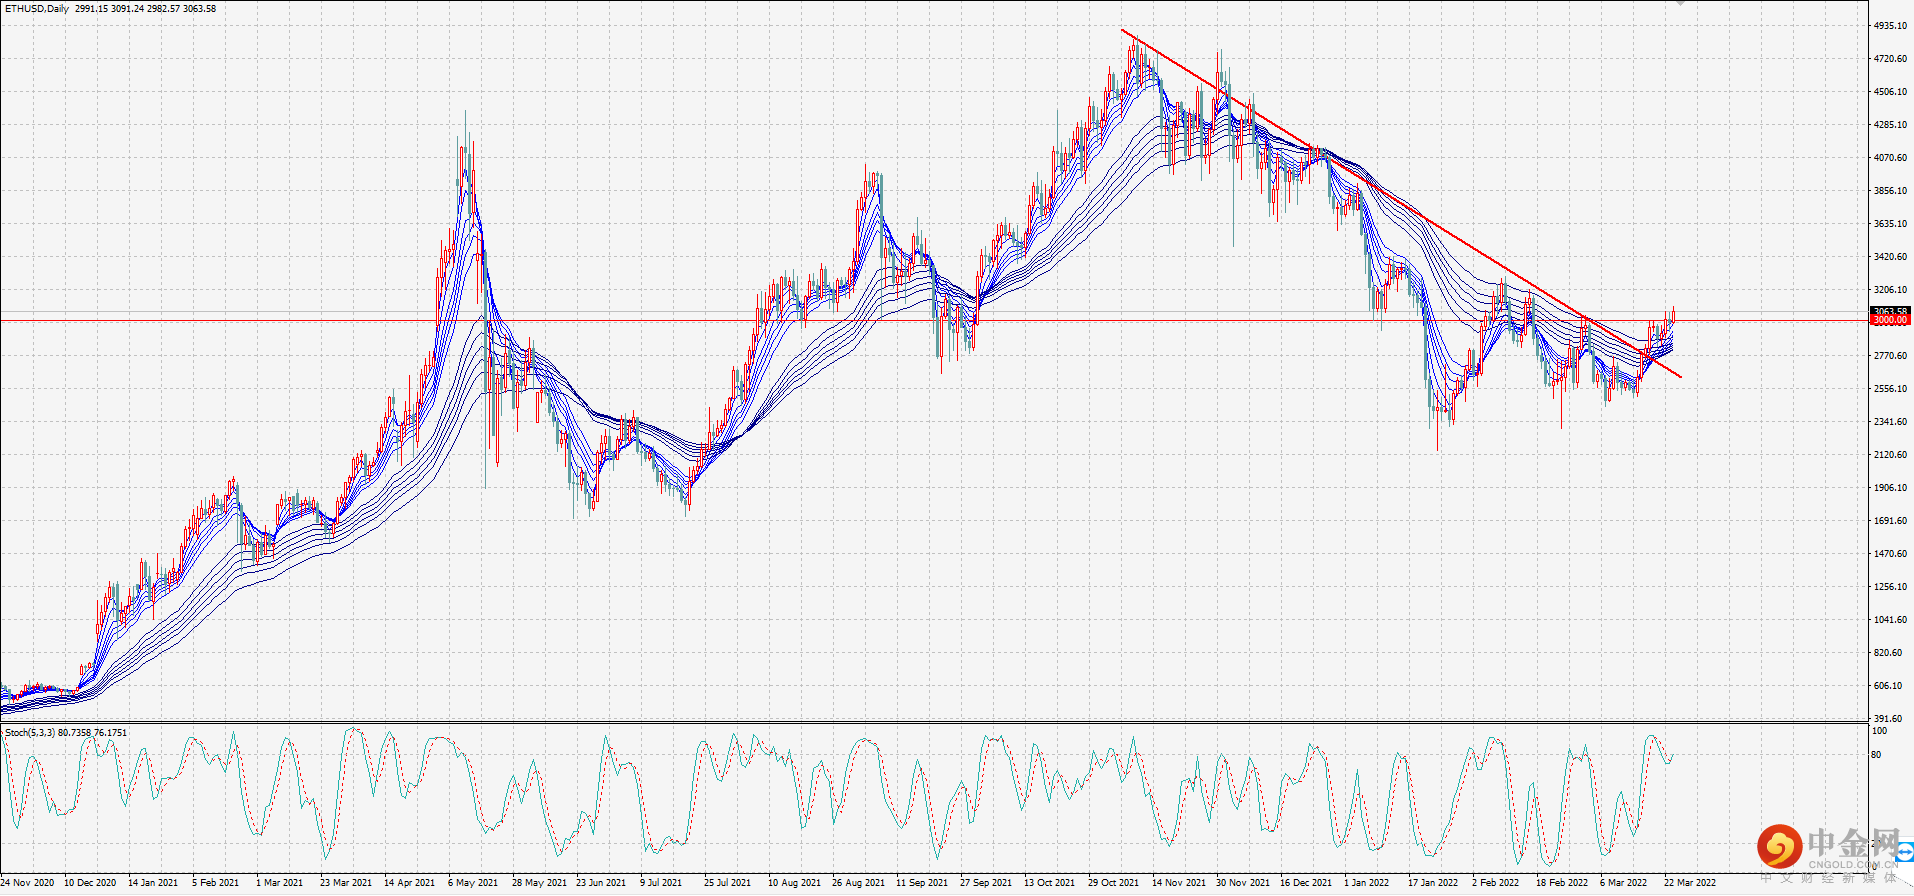This screenshot has width=1914, height=896.
Task: Click the 6 Mar 2022 date label
Action: tap(1623, 883)
